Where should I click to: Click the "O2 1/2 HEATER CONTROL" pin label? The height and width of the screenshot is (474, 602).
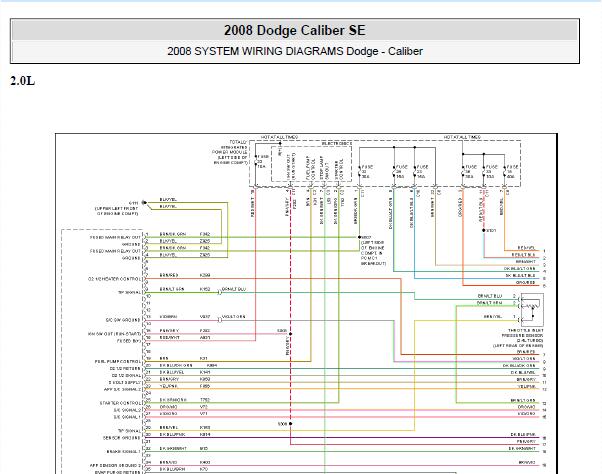click(114, 279)
